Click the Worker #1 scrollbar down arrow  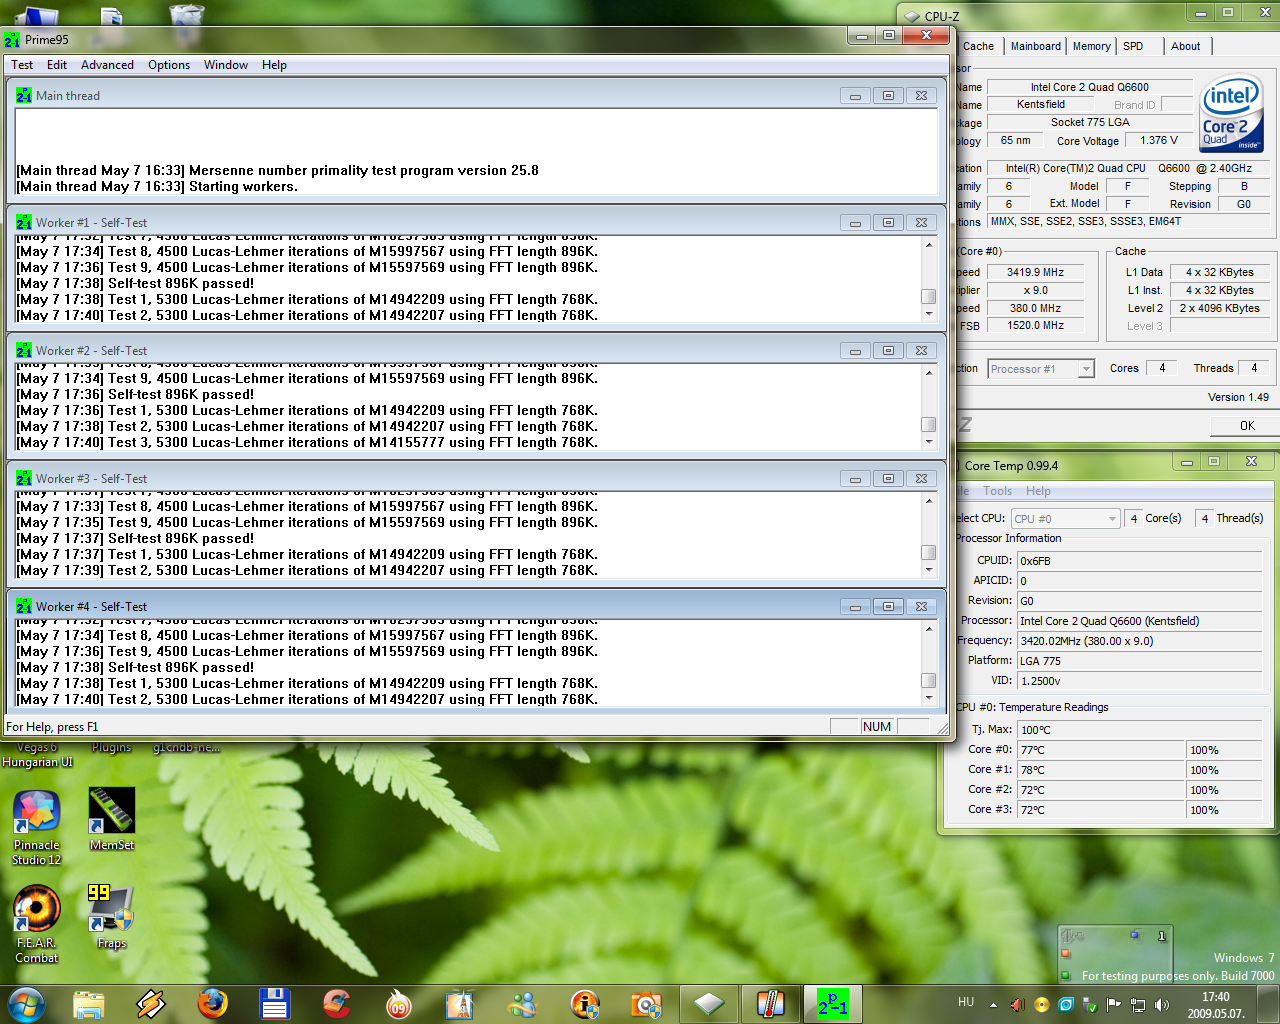click(929, 313)
